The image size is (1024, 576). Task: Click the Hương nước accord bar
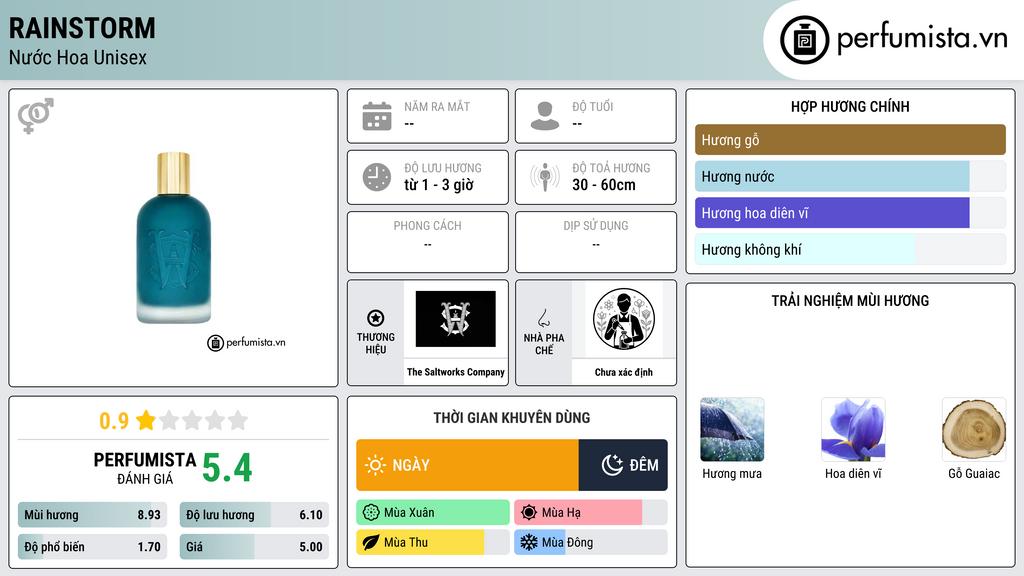point(850,176)
